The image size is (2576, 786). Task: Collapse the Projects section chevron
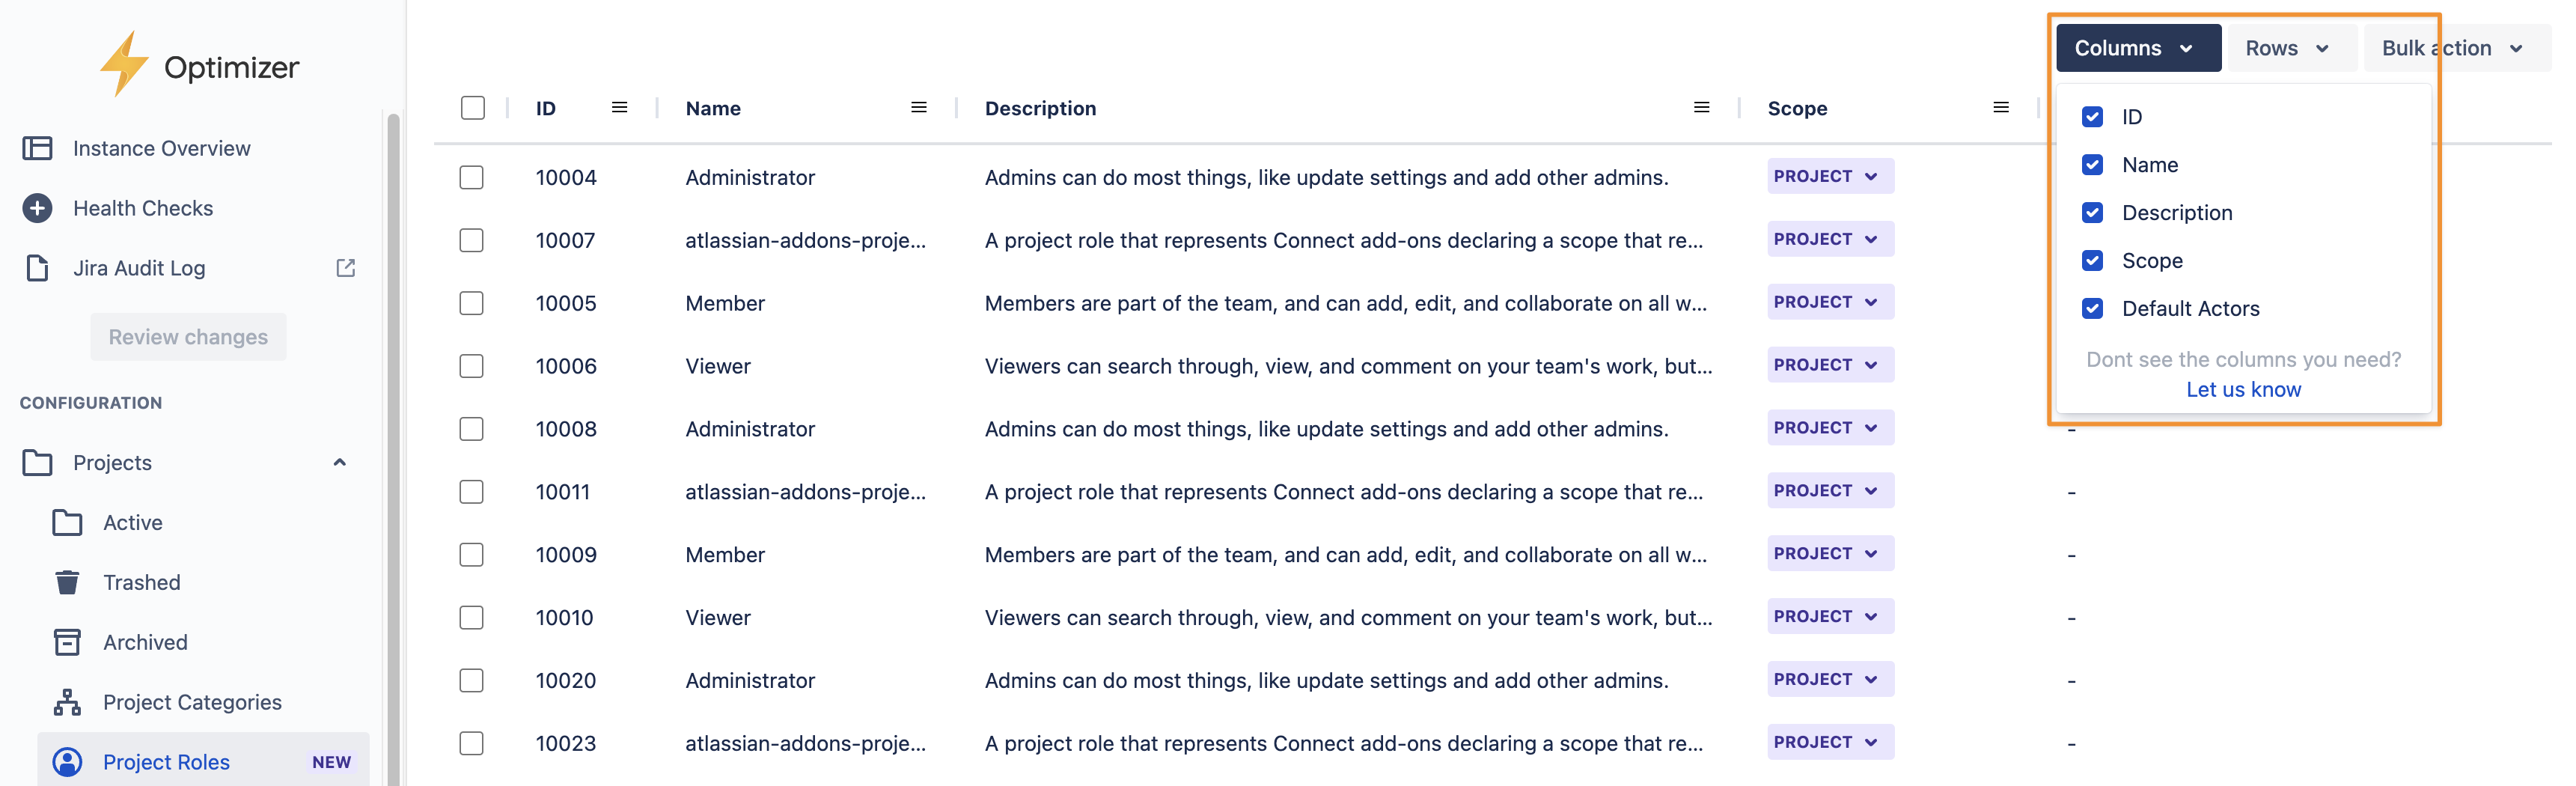(x=340, y=462)
